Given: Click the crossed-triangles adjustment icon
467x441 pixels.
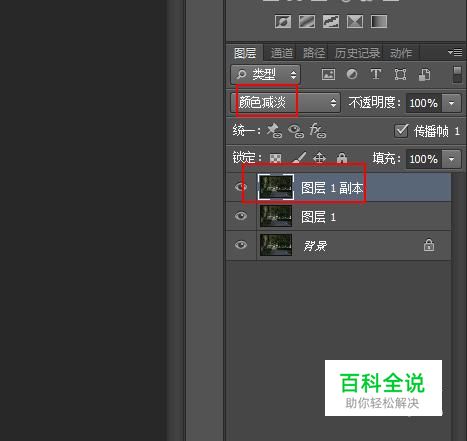Looking at the screenshot, I should 355,22.
